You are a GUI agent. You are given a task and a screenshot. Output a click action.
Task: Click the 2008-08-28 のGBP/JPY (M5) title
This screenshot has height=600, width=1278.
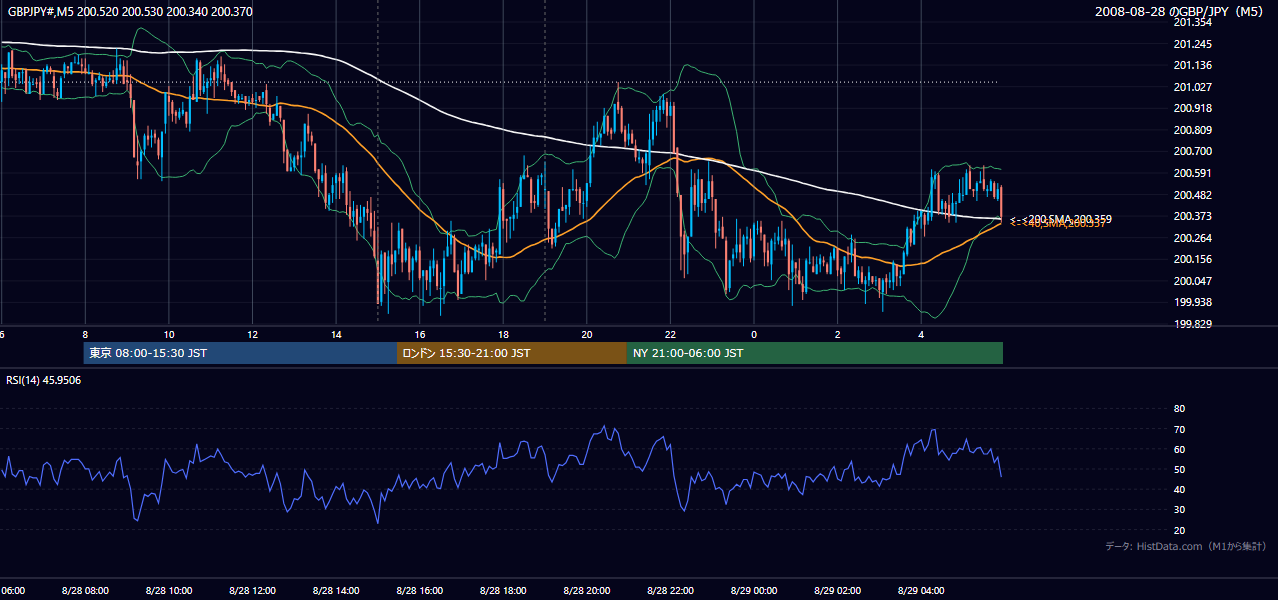pyautogui.click(x=1181, y=11)
